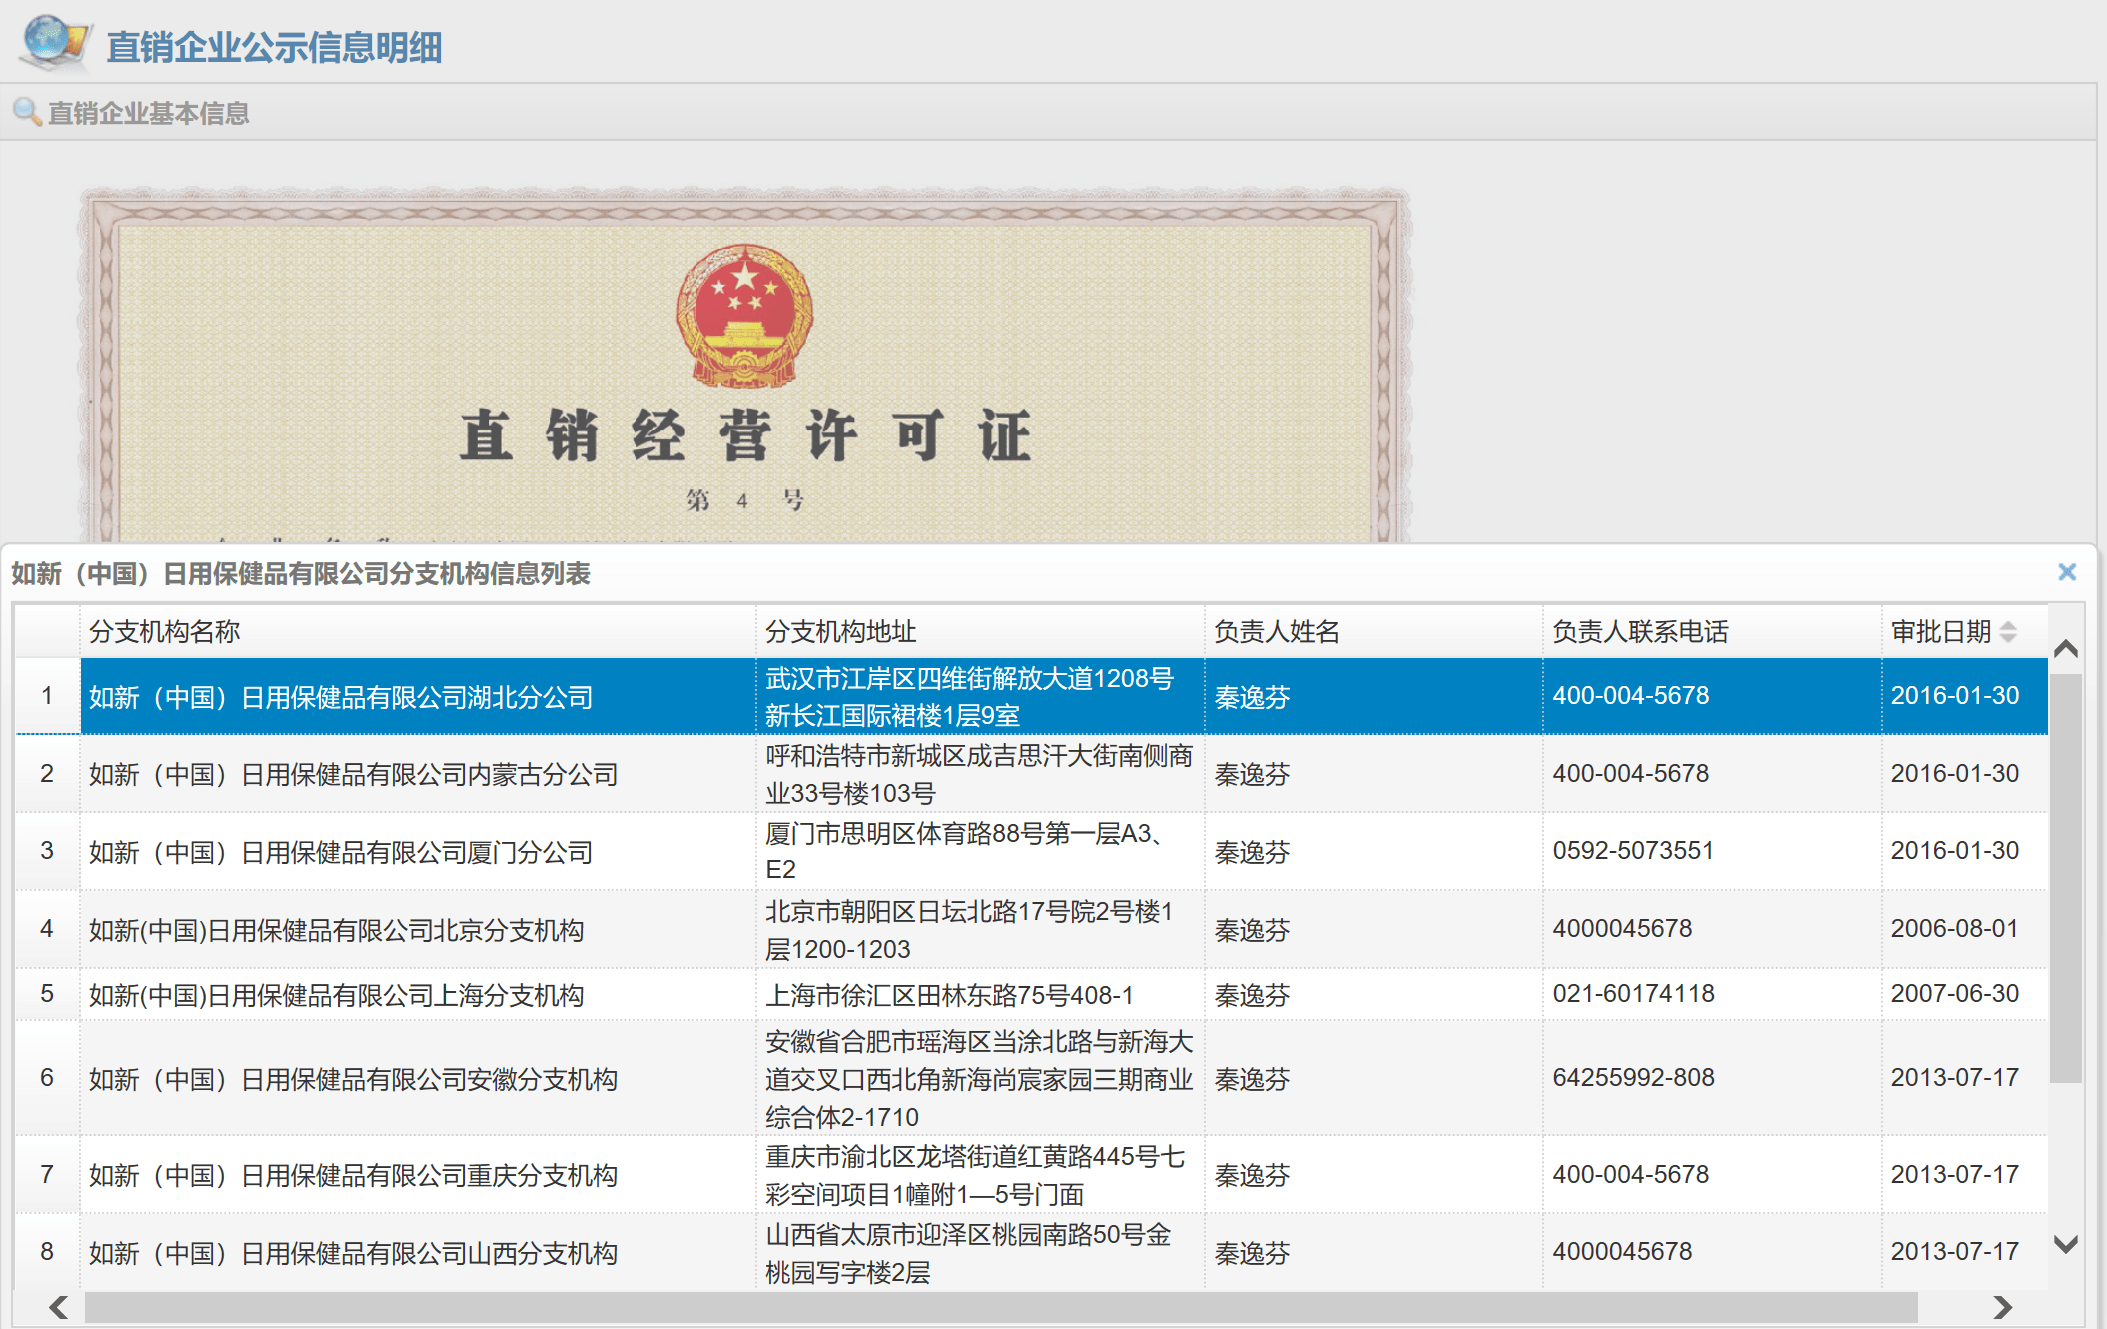This screenshot has width=2107, height=1329.
Task: Click 秦逸芬 in the 厦门分公司 row
Action: click(x=1252, y=852)
